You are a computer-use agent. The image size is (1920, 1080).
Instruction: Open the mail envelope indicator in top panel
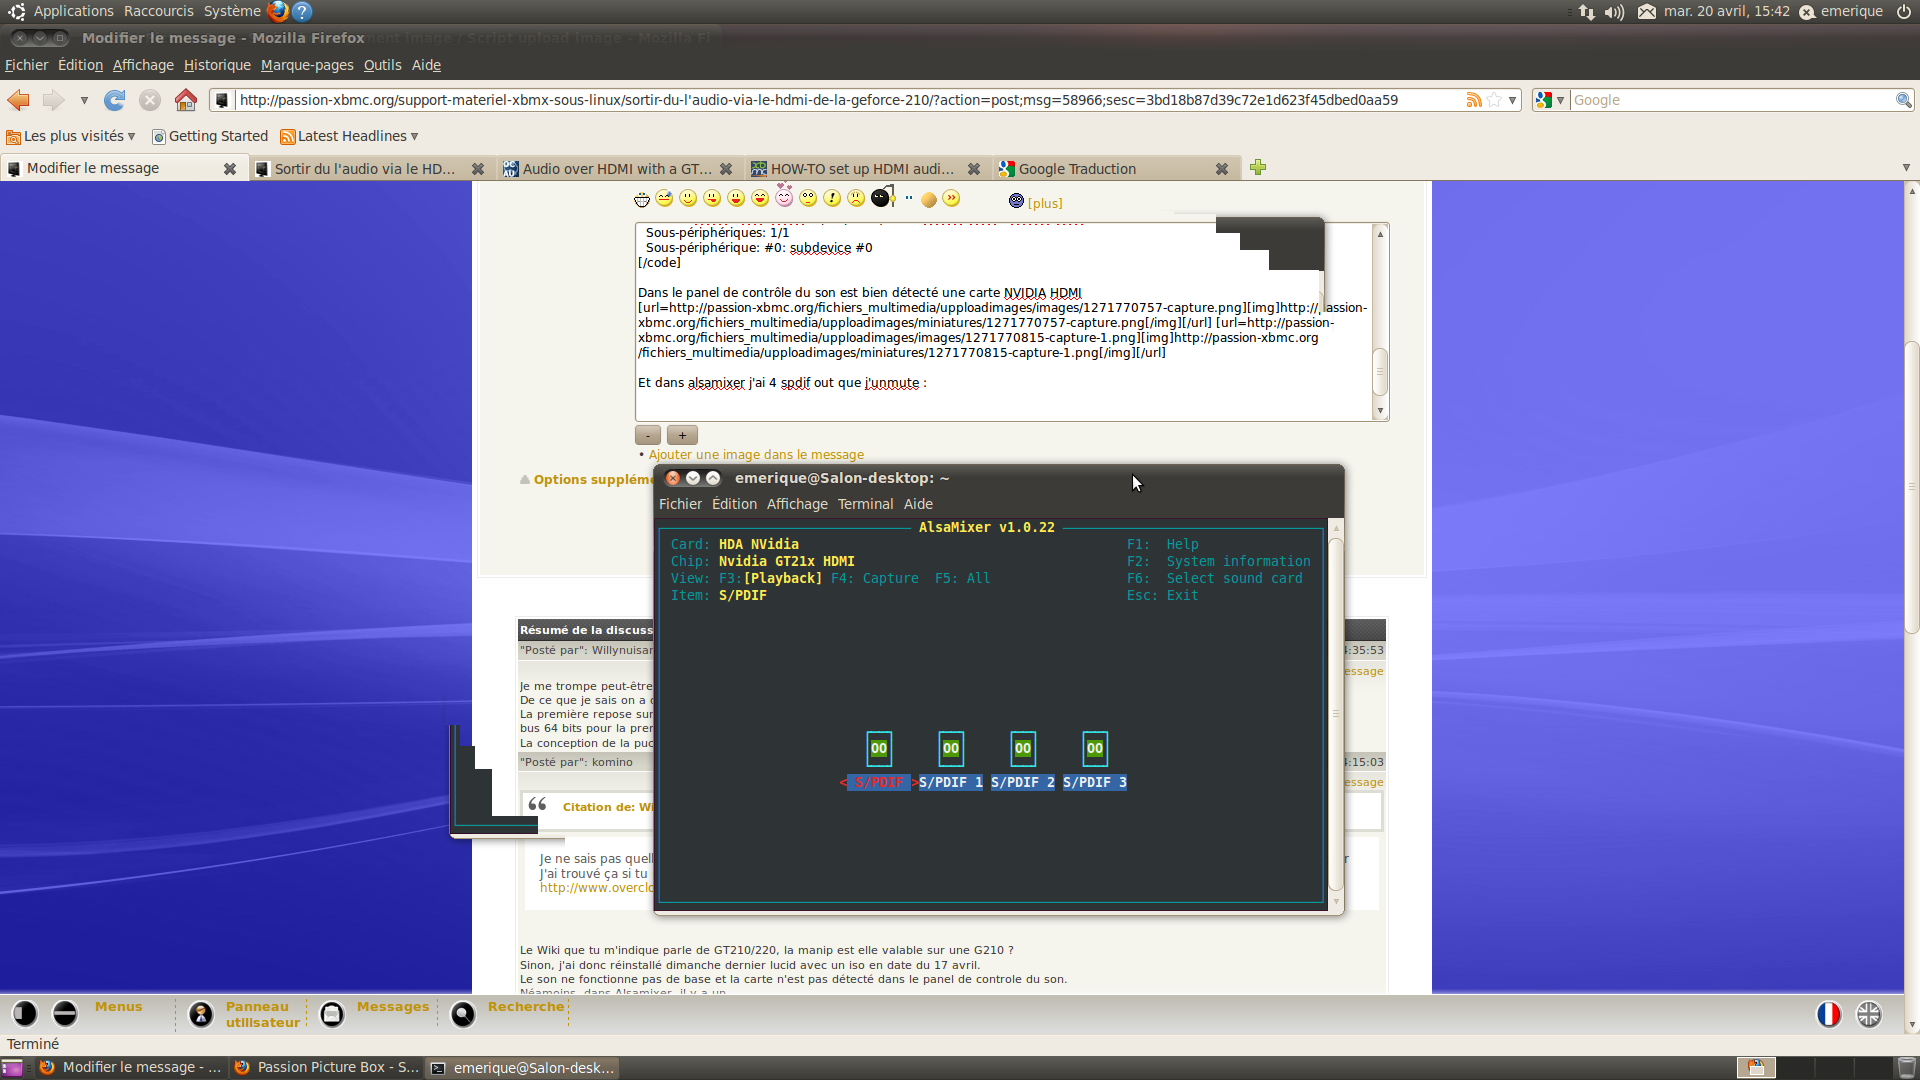pos(1646,12)
